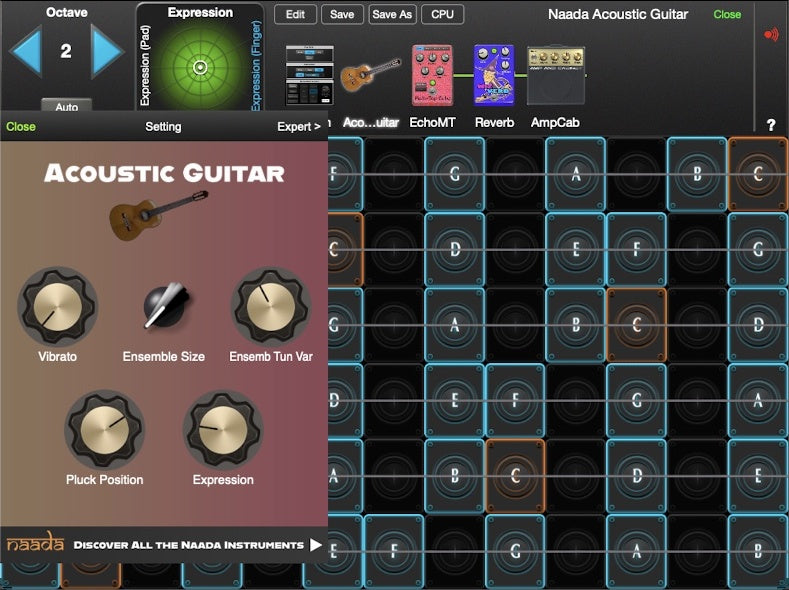Play the D pad in the second row

pyautogui.click(x=454, y=249)
